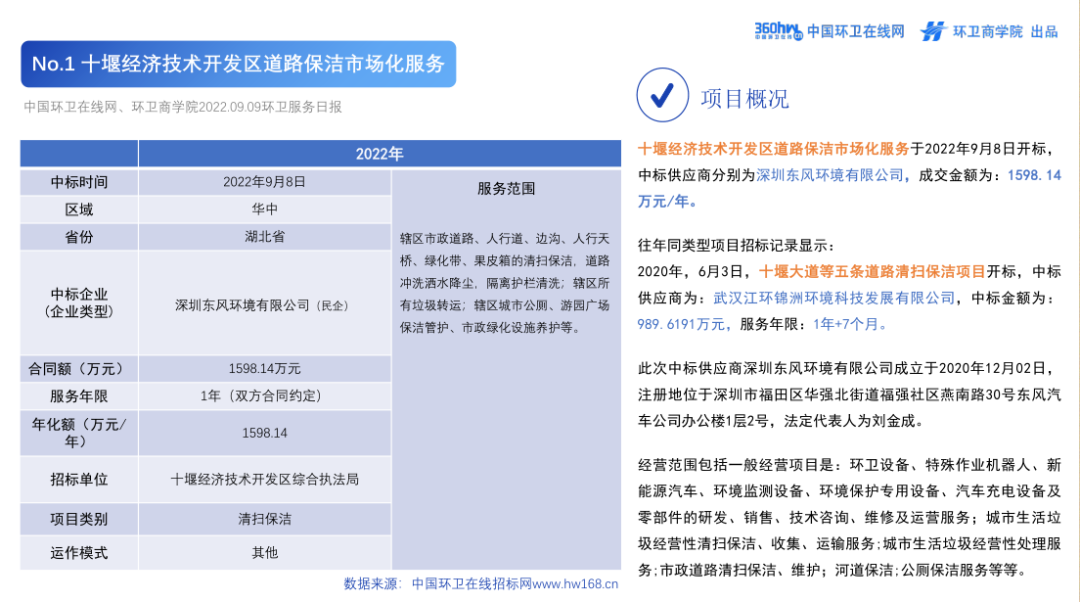Select the 十堰经济技术开发区综合执法局 cell
This screenshot has height=602, width=1080.
pos(264,479)
